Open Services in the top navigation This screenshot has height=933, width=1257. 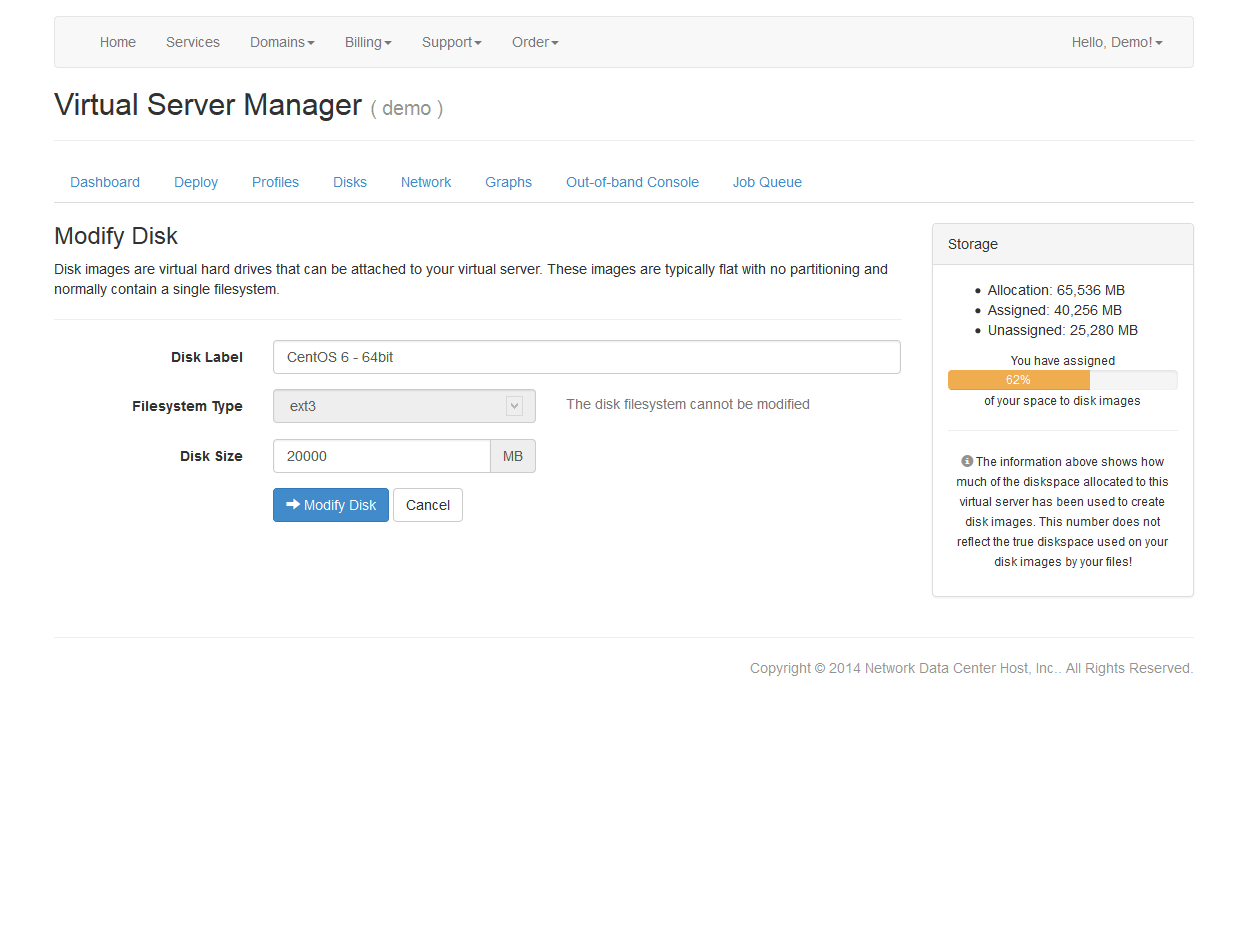pos(193,42)
